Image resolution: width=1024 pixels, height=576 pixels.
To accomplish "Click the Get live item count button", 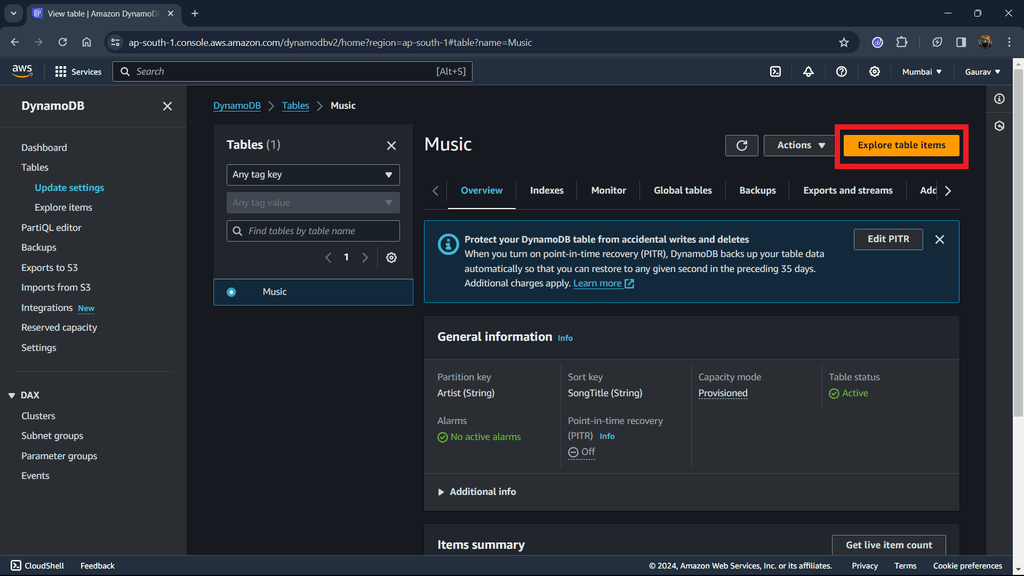I will click(889, 545).
